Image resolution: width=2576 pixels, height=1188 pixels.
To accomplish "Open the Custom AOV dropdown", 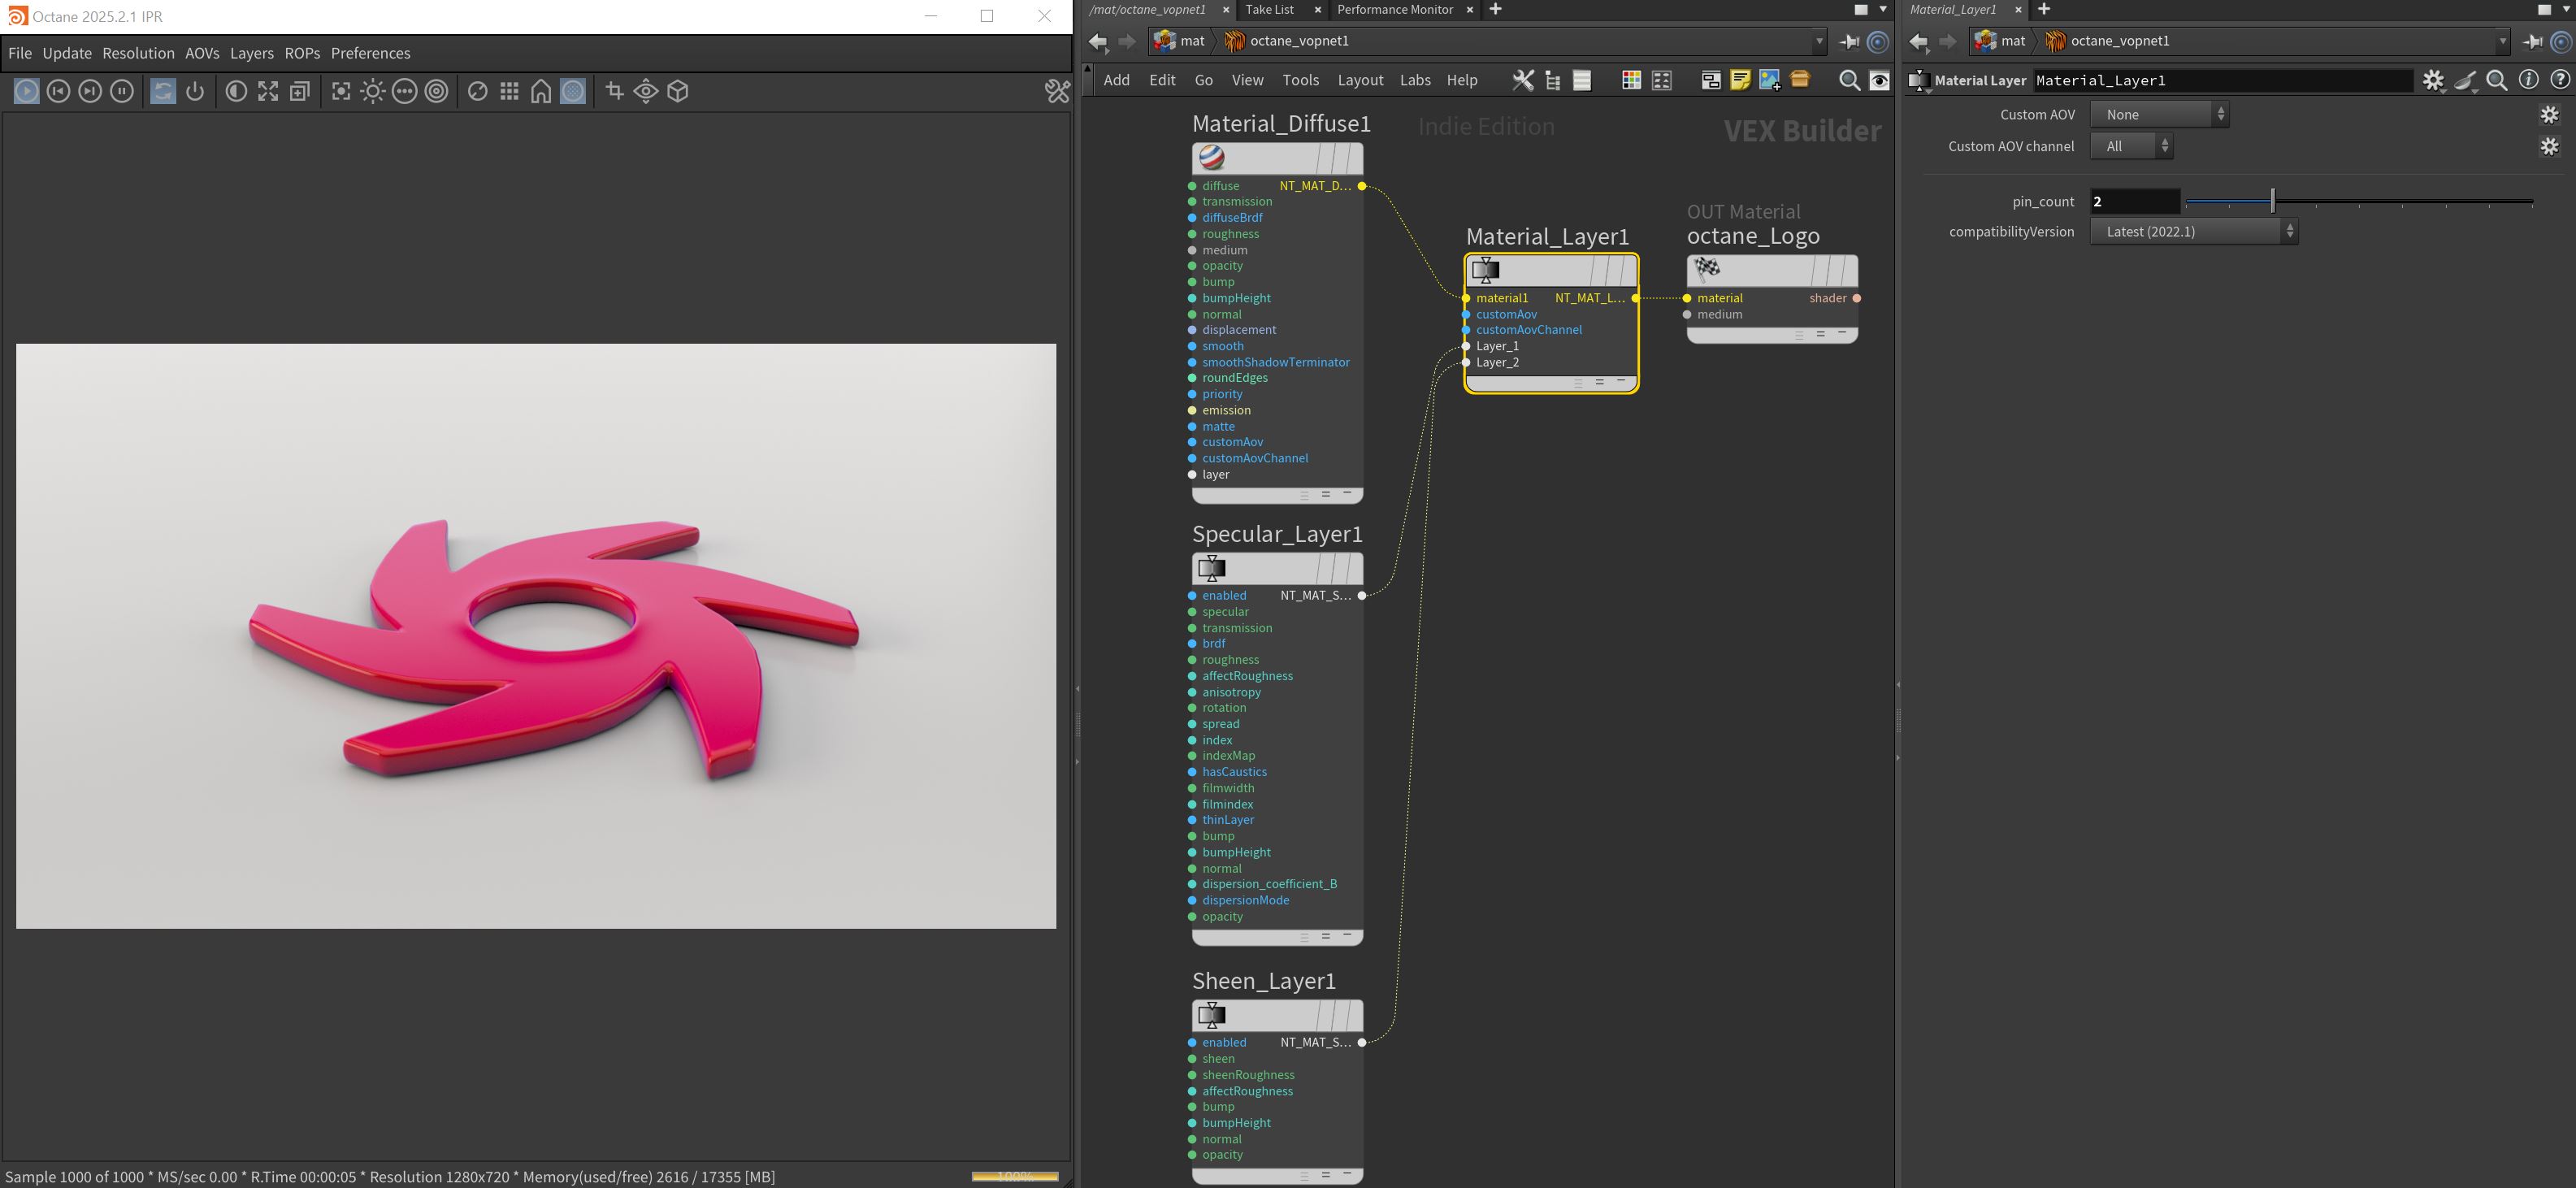I will [x=2158, y=115].
